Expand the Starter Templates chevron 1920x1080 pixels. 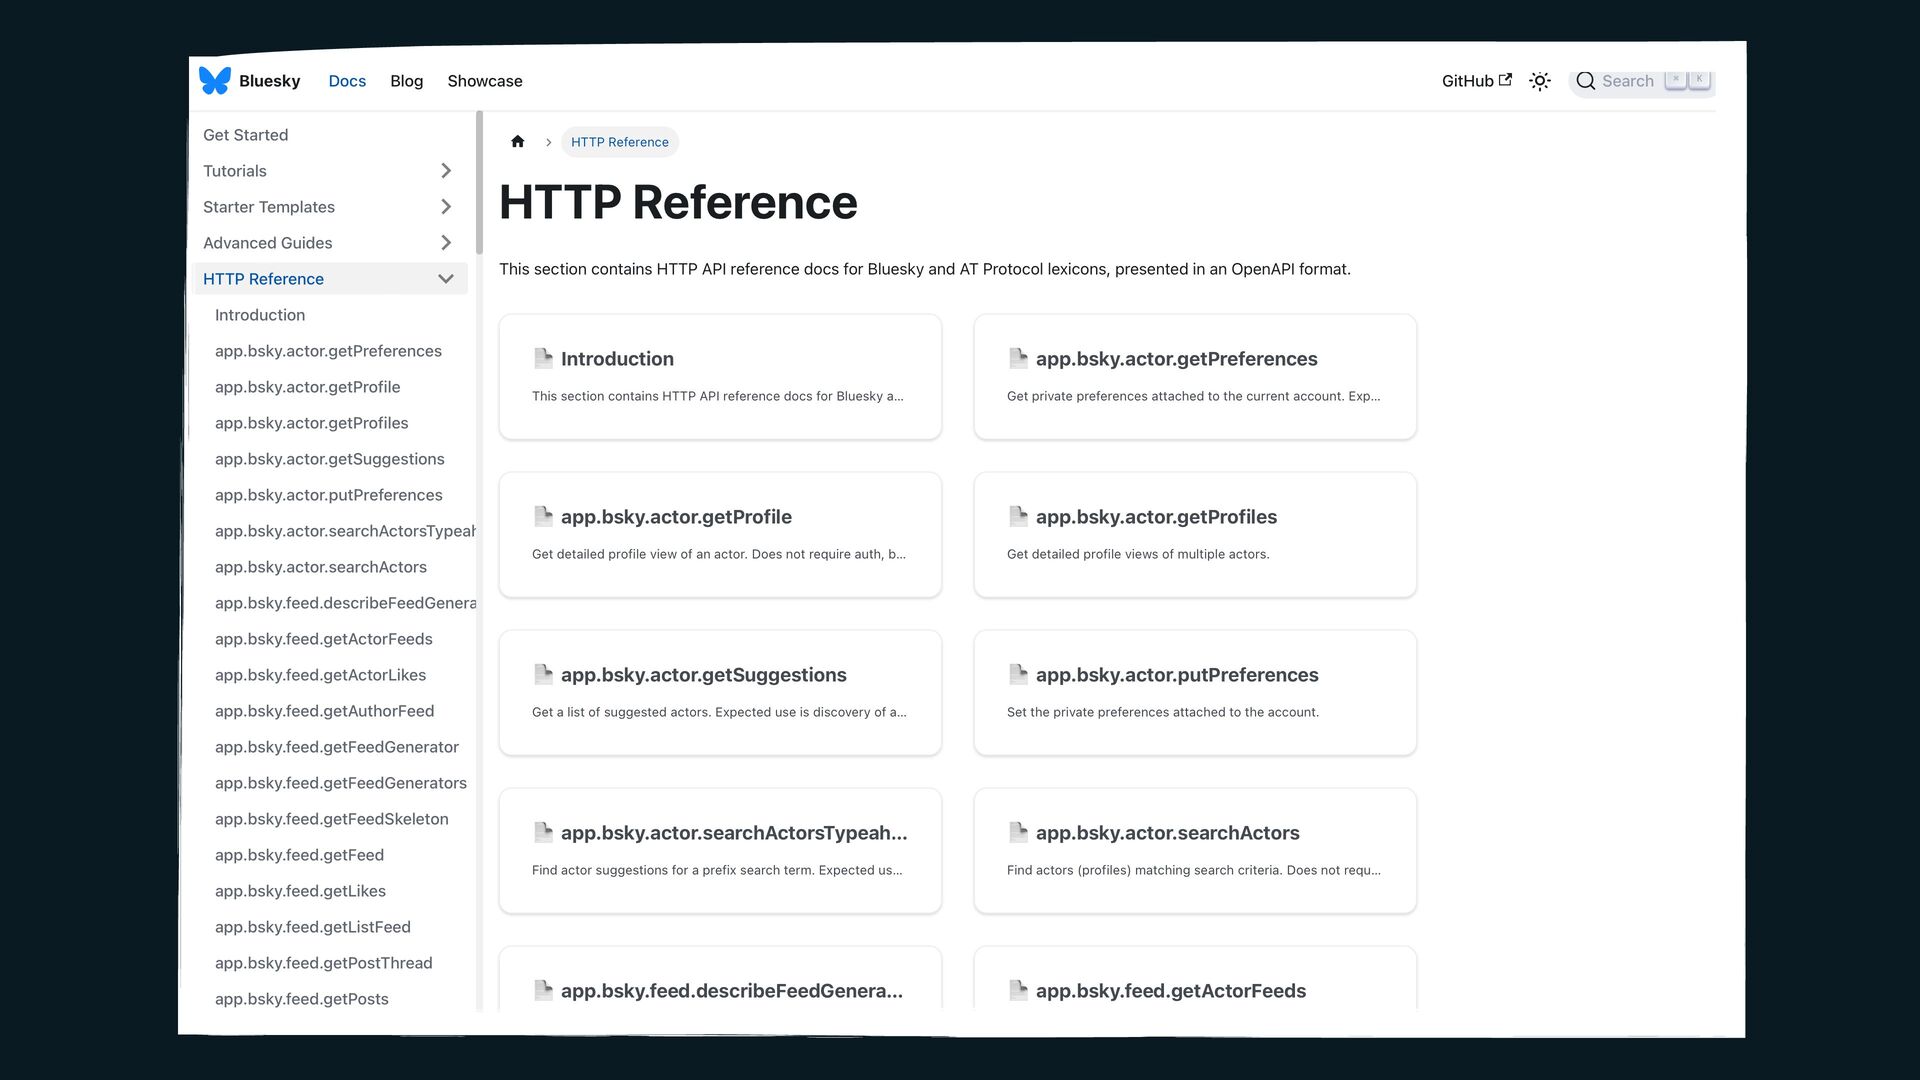click(x=446, y=207)
